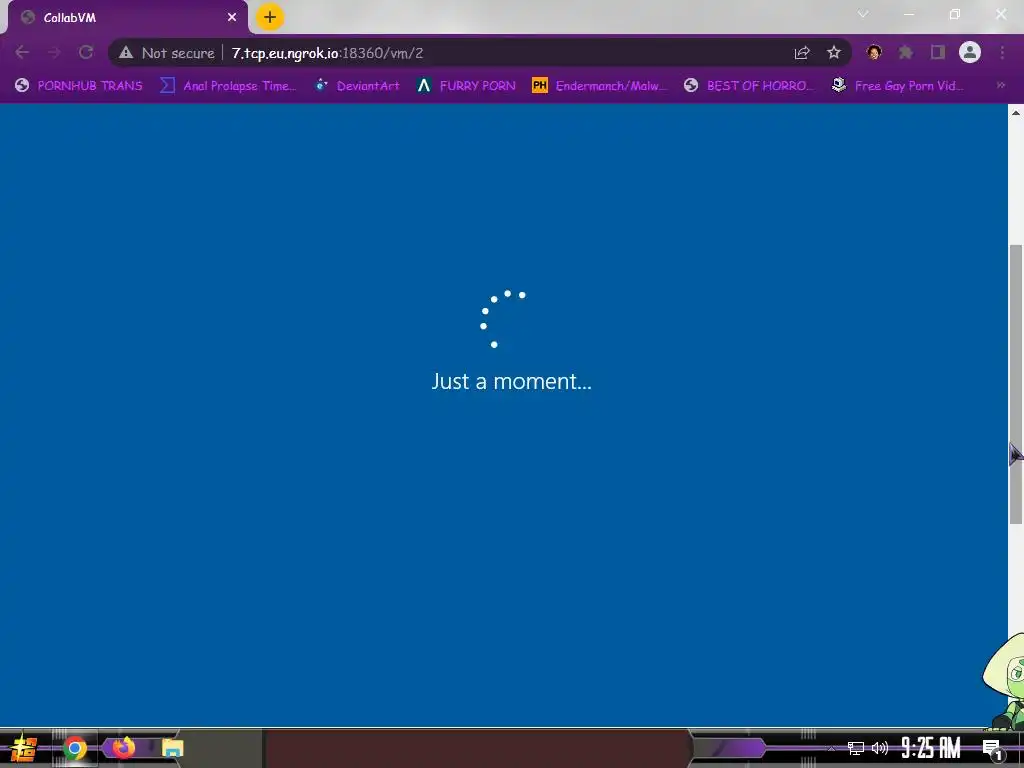The width and height of the screenshot is (1024, 768).
Task: Restore down the Chrome window
Action: (955, 14)
